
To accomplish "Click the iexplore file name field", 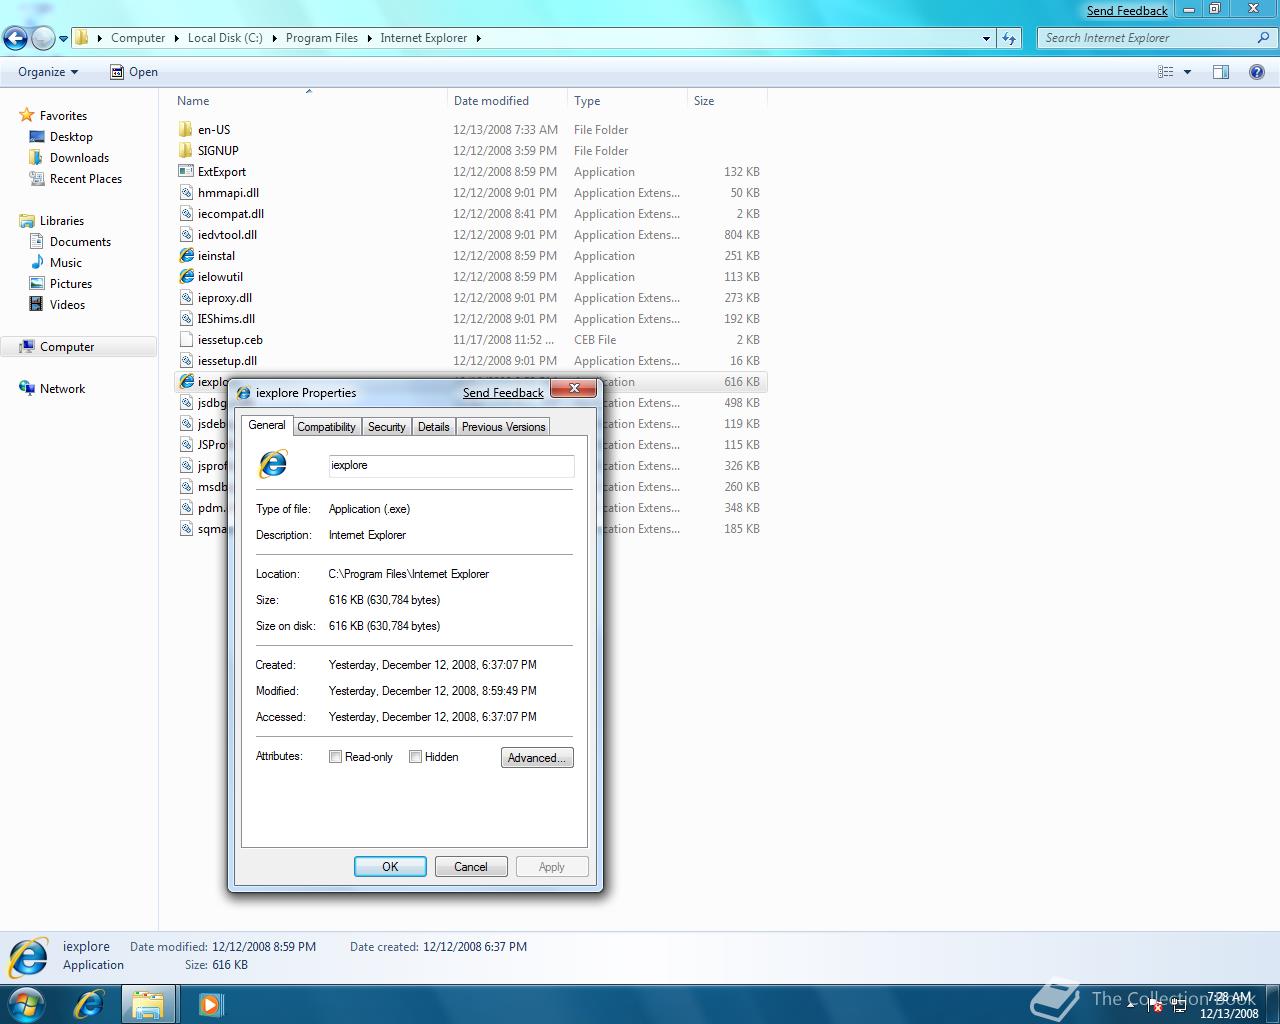I will coord(451,466).
